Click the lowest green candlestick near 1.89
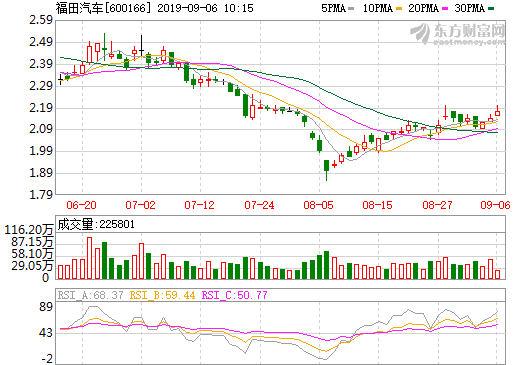The height and width of the screenshot is (365, 520). (x=326, y=170)
